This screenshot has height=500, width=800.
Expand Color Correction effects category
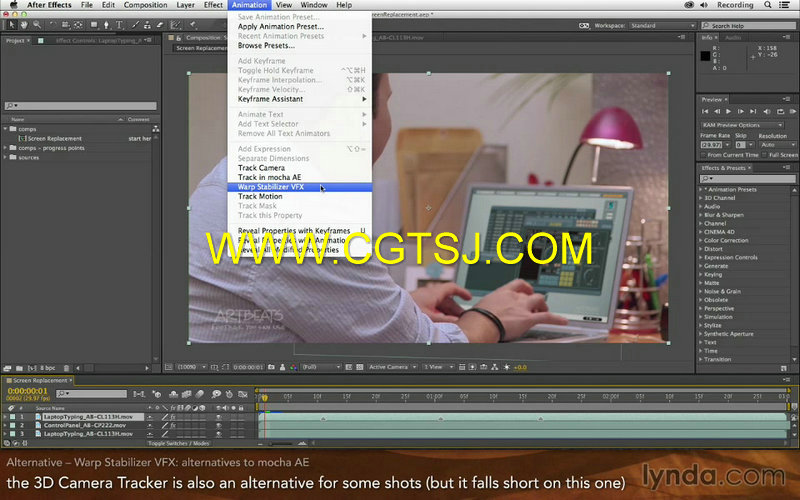click(701, 241)
